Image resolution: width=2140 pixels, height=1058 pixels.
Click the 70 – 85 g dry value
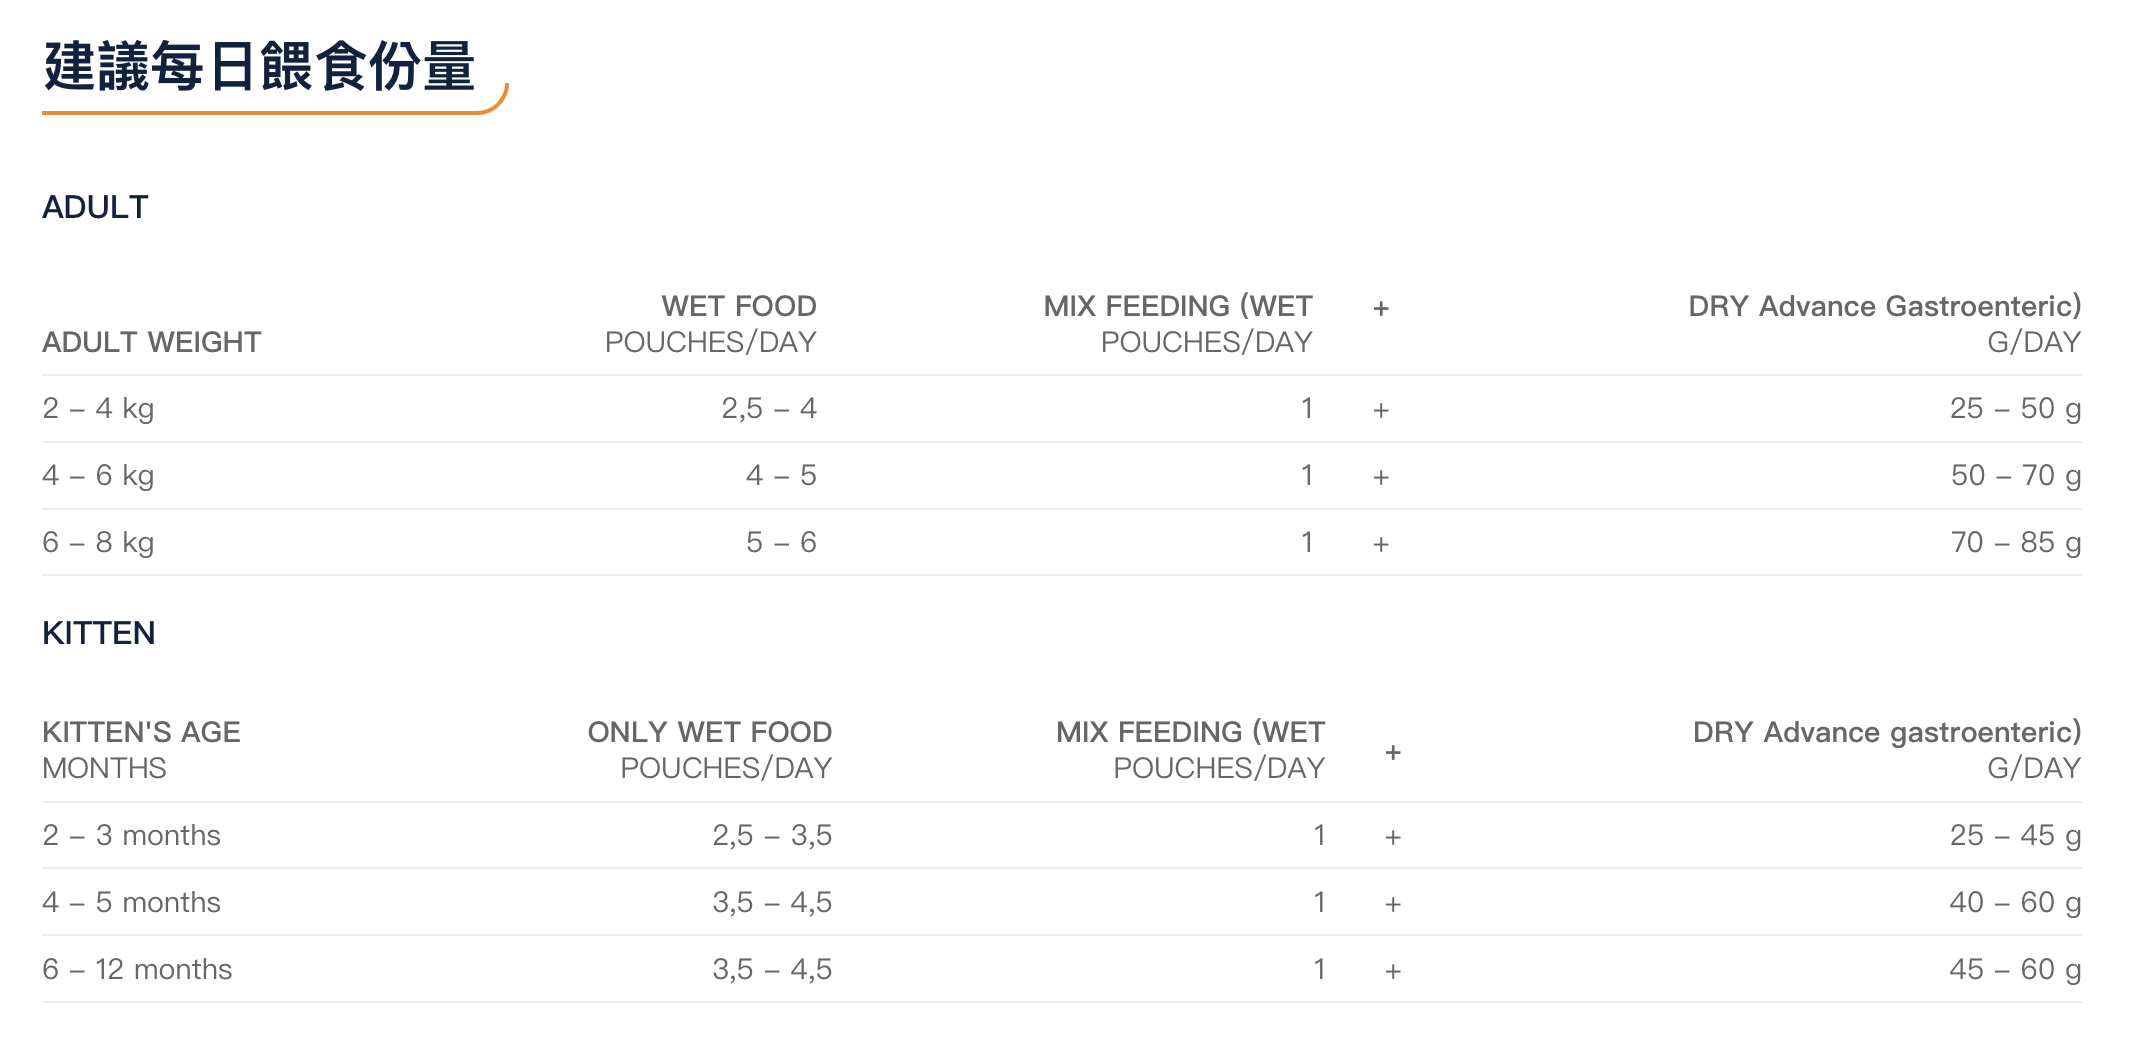click(2014, 542)
